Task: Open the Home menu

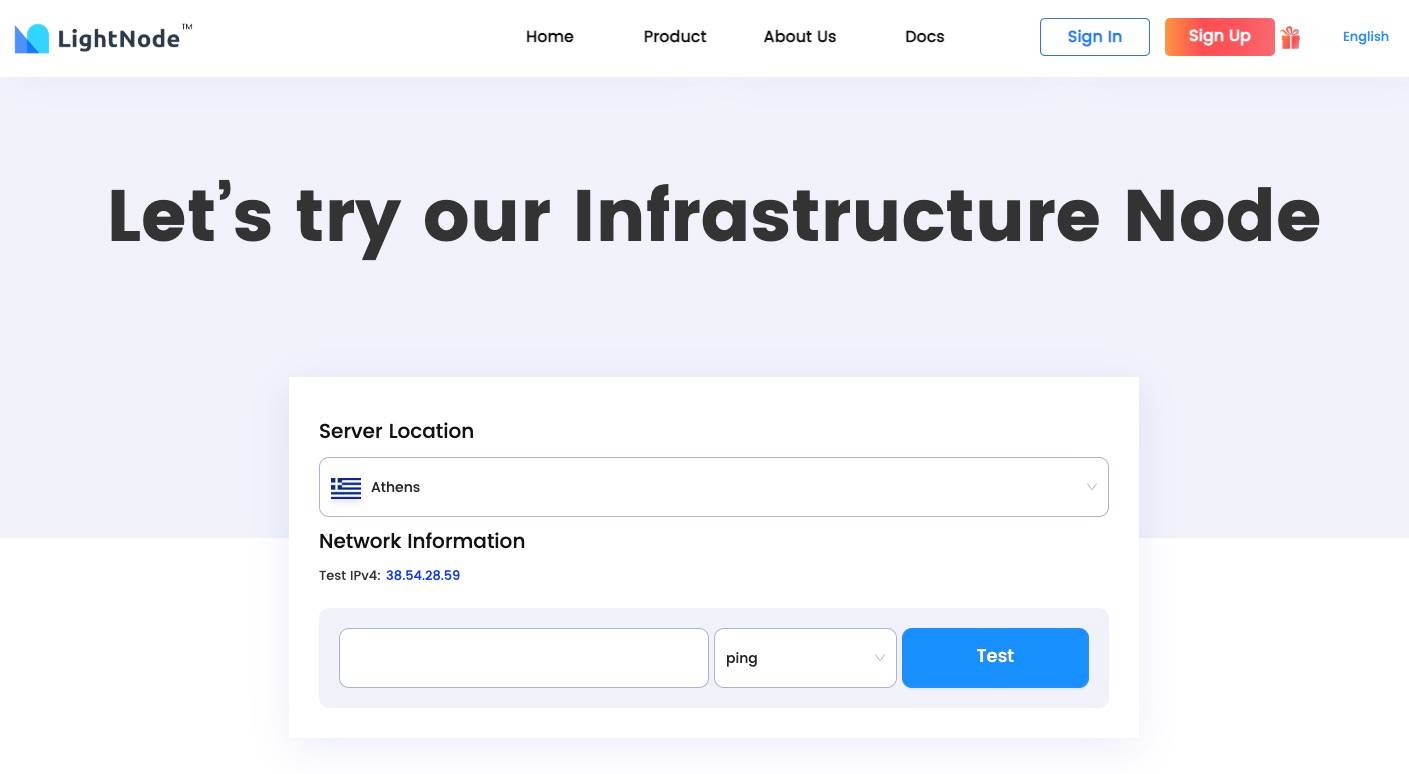Action: coord(549,37)
